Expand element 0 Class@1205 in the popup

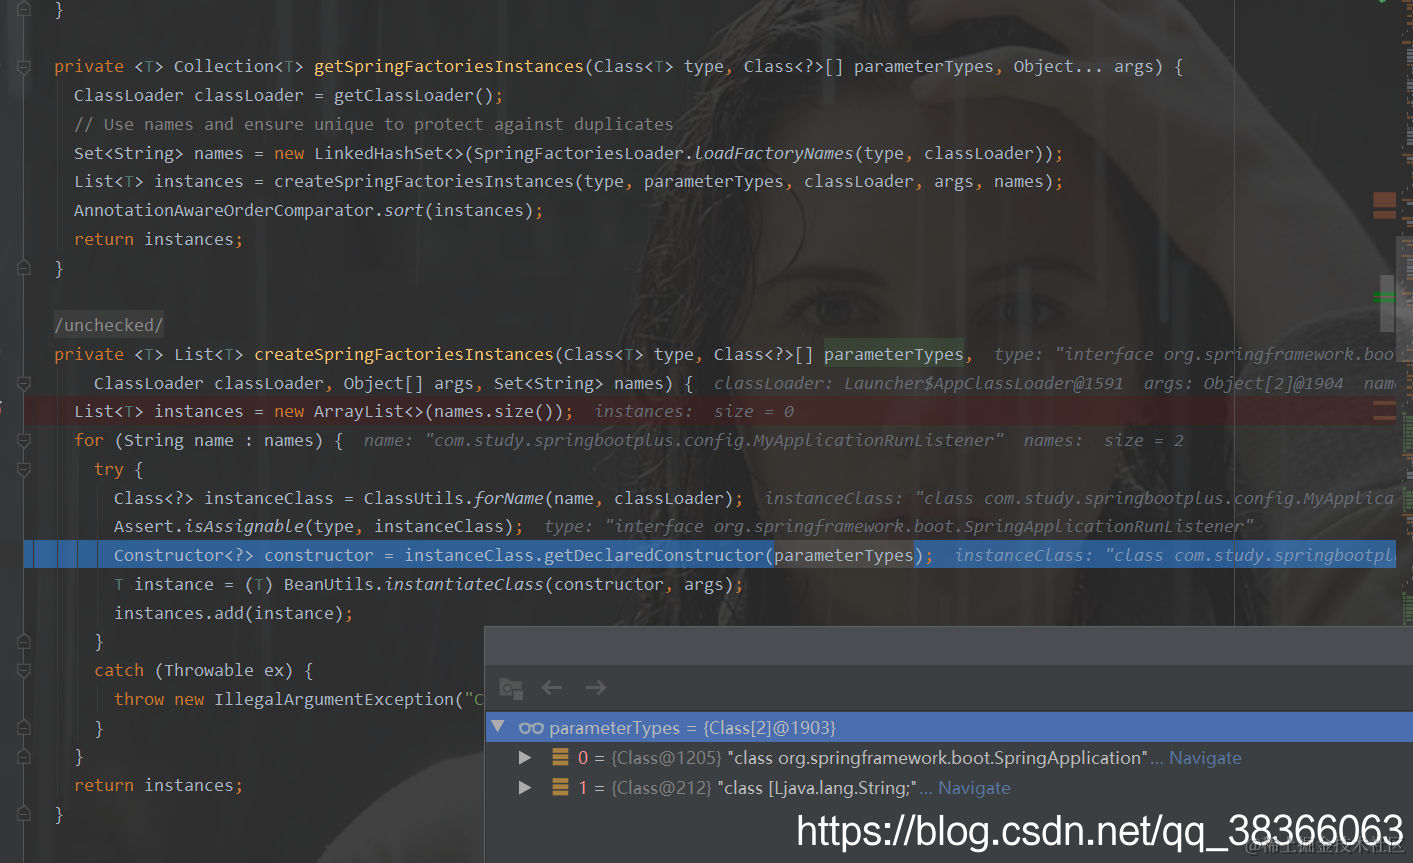(525, 758)
